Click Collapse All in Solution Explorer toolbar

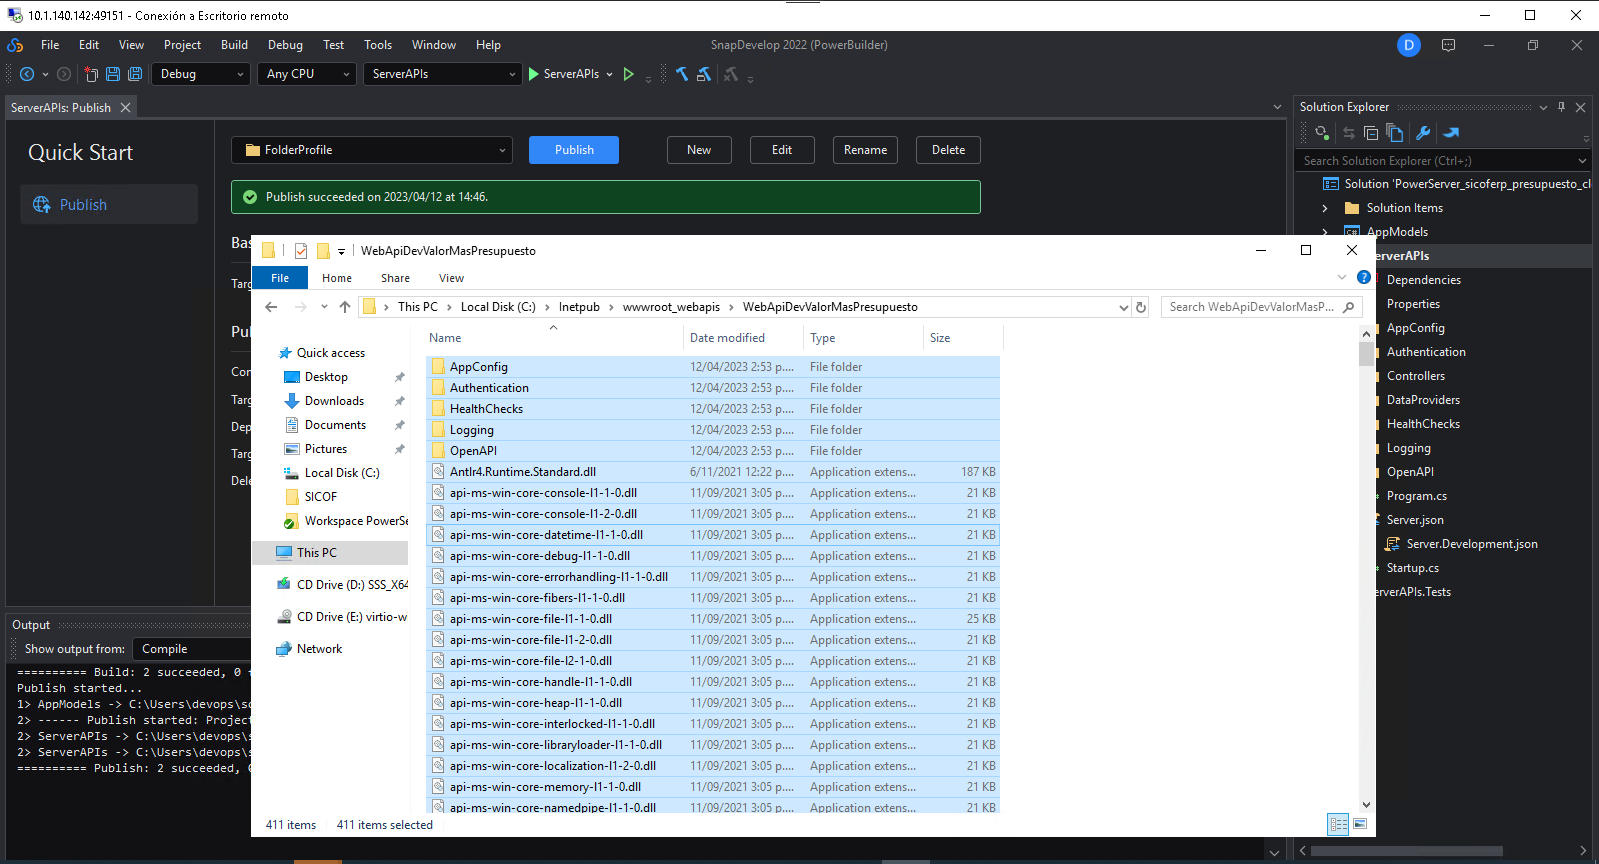tap(1371, 133)
